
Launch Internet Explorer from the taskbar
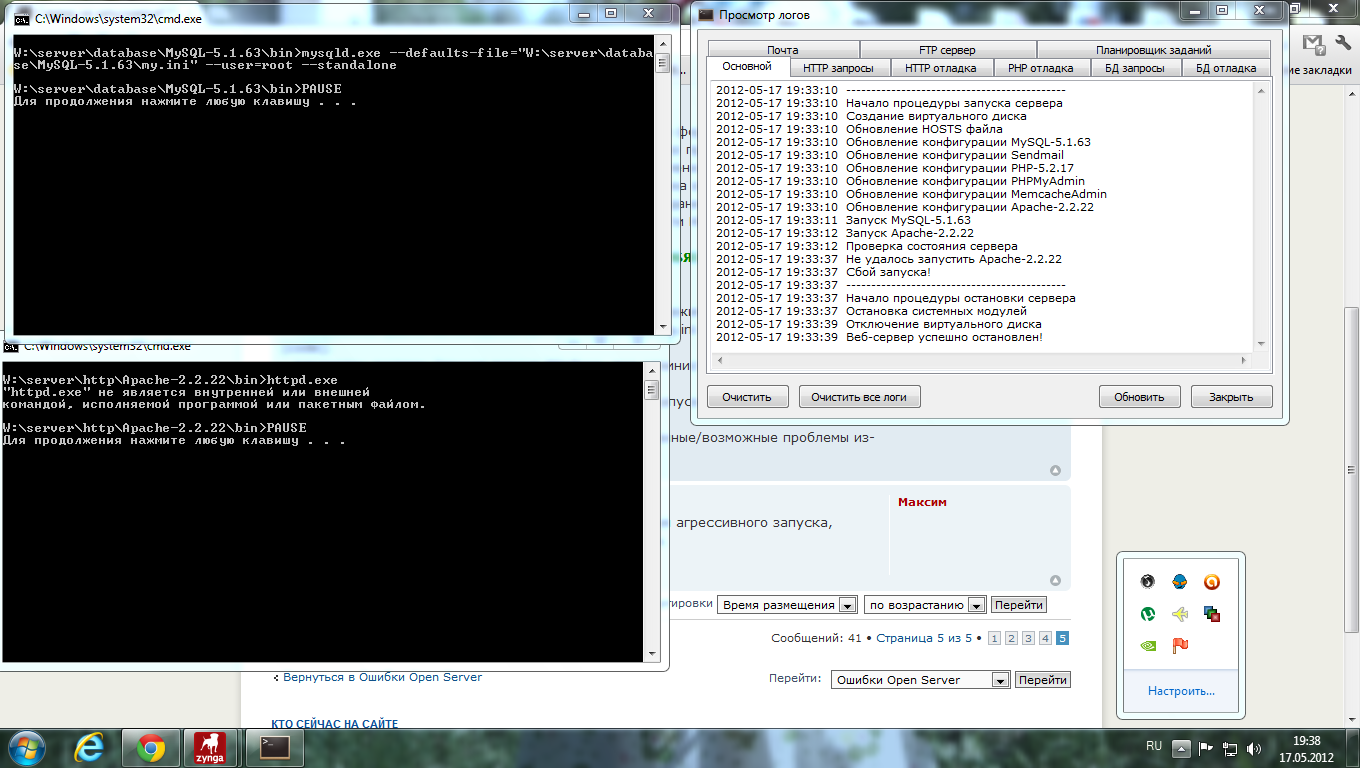click(x=91, y=747)
